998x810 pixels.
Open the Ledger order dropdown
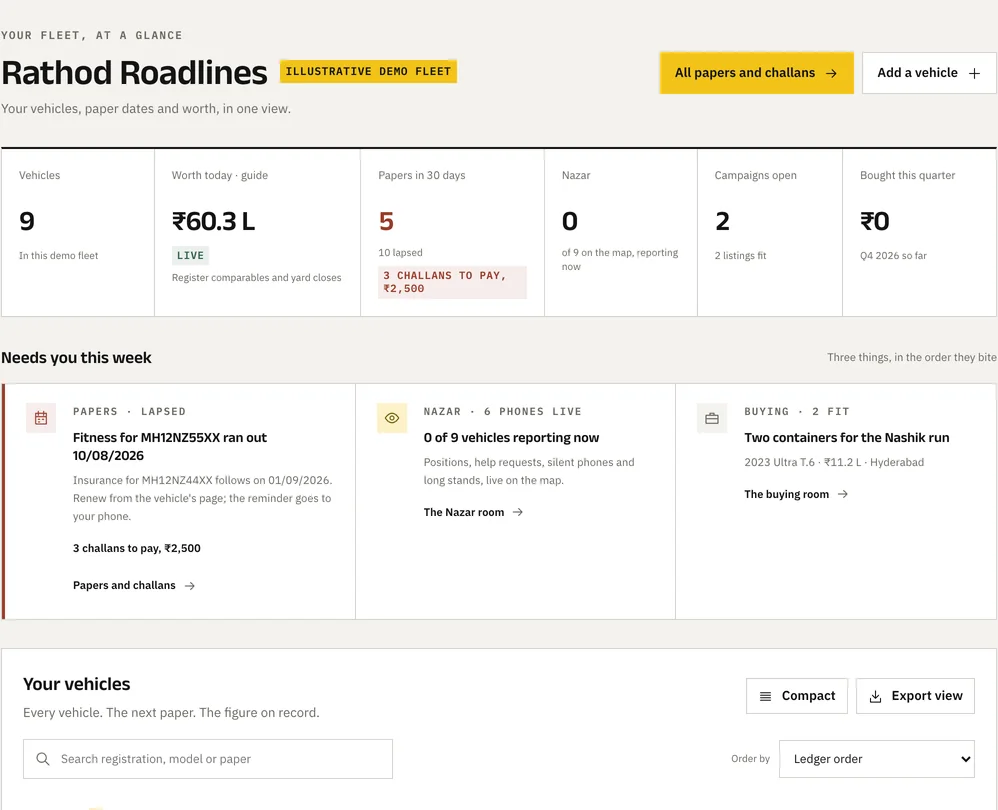(x=876, y=759)
